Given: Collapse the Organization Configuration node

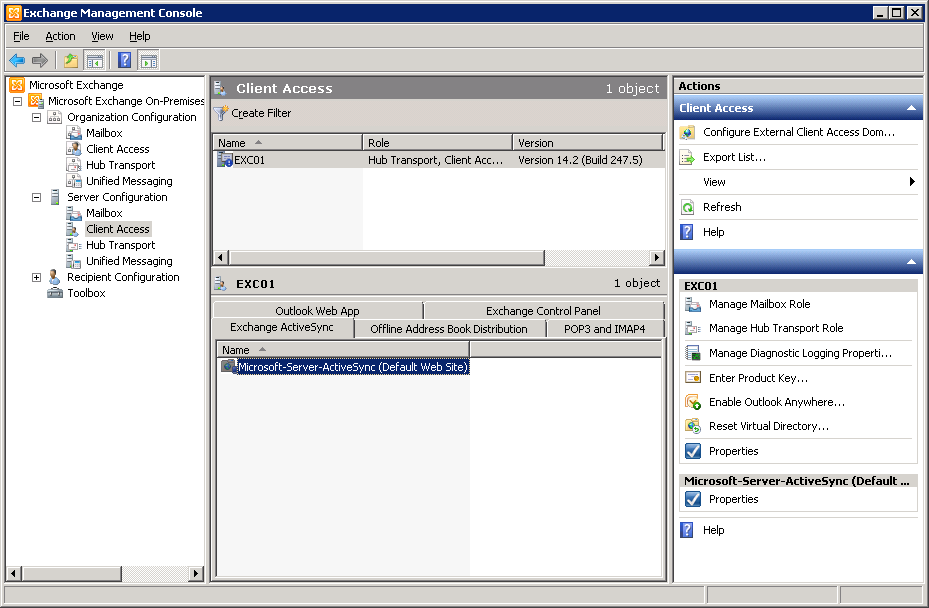Looking at the screenshot, I should [x=36, y=117].
